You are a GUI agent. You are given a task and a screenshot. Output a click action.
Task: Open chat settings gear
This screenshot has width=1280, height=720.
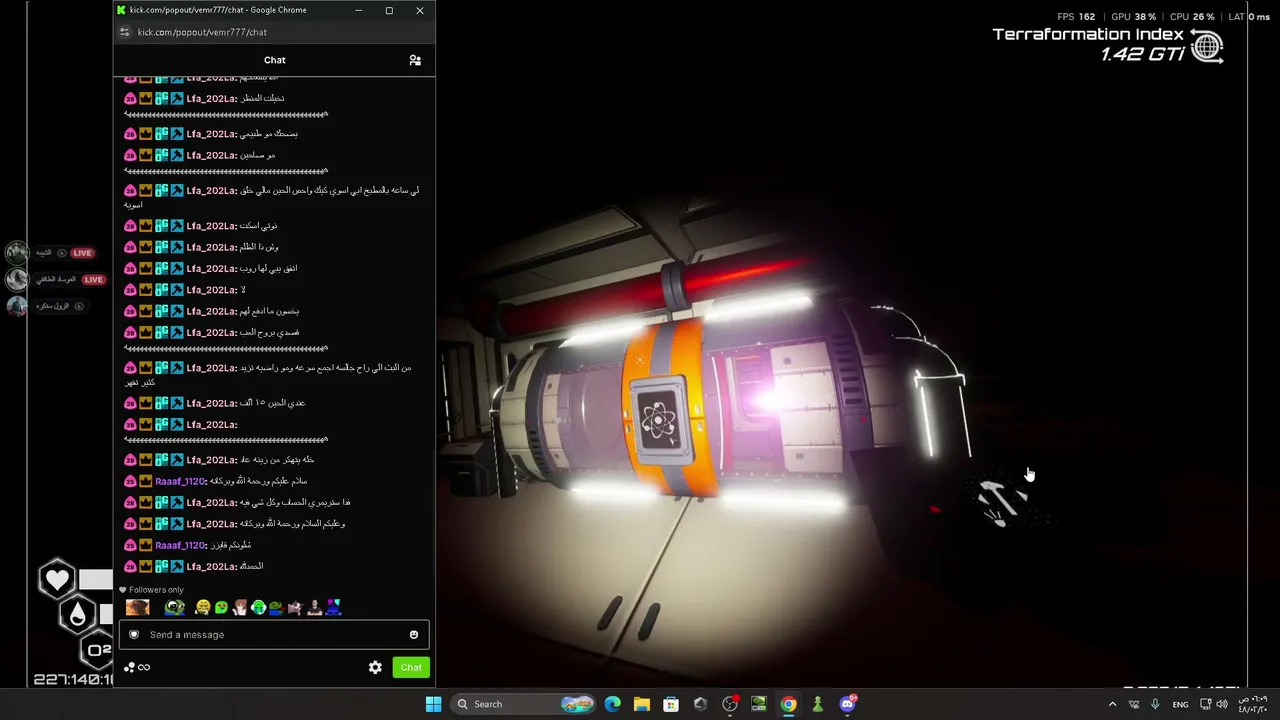pos(375,667)
